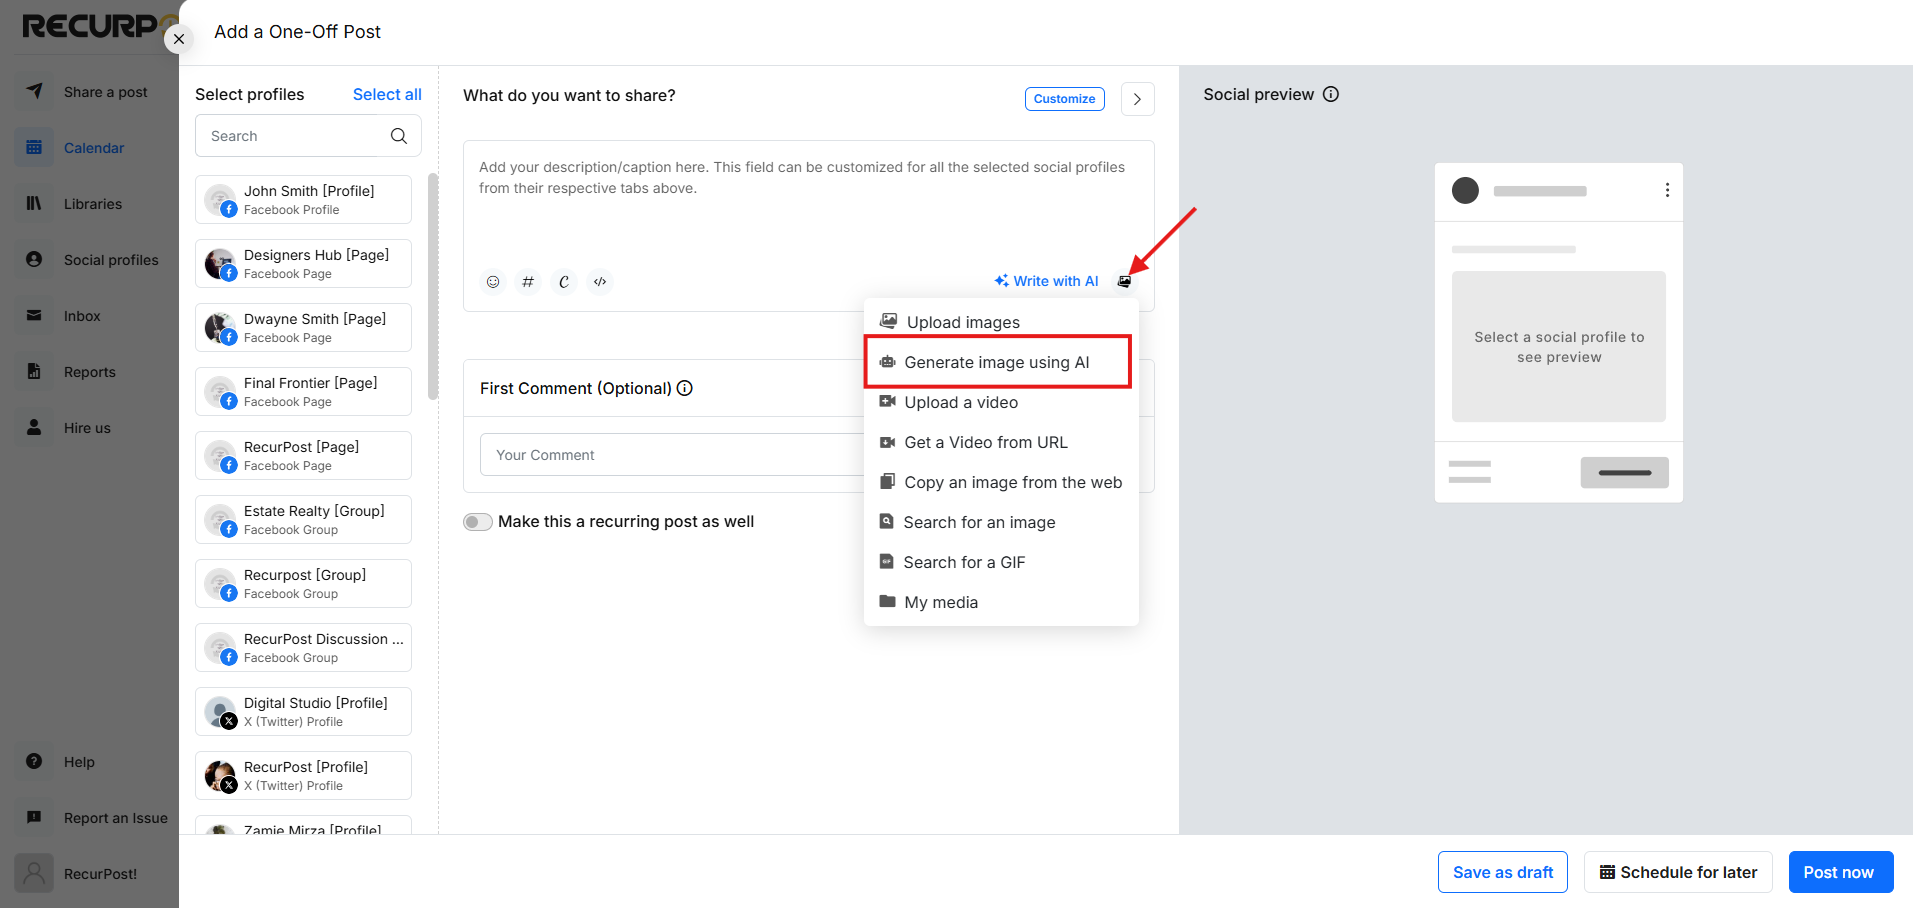Open the emoji picker icon
Viewport: 1913px width, 908px height.
click(x=493, y=282)
